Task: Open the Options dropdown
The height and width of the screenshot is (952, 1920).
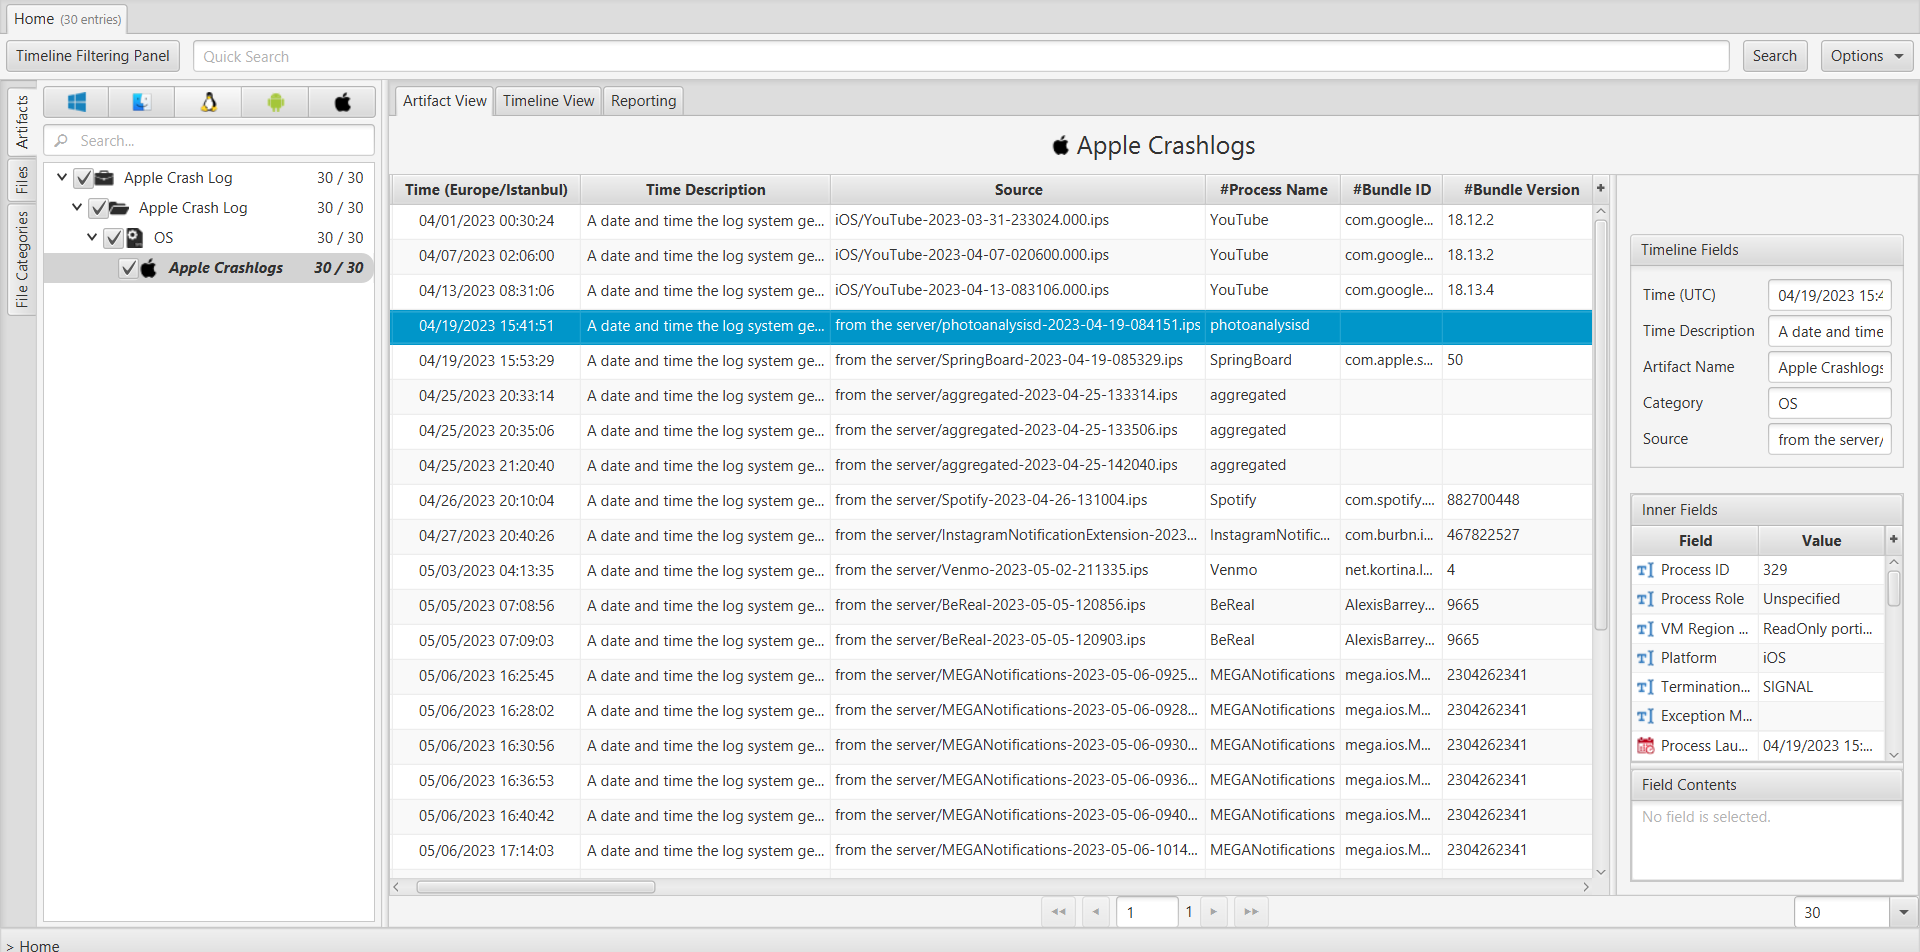Action: pyautogui.click(x=1866, y=56)
